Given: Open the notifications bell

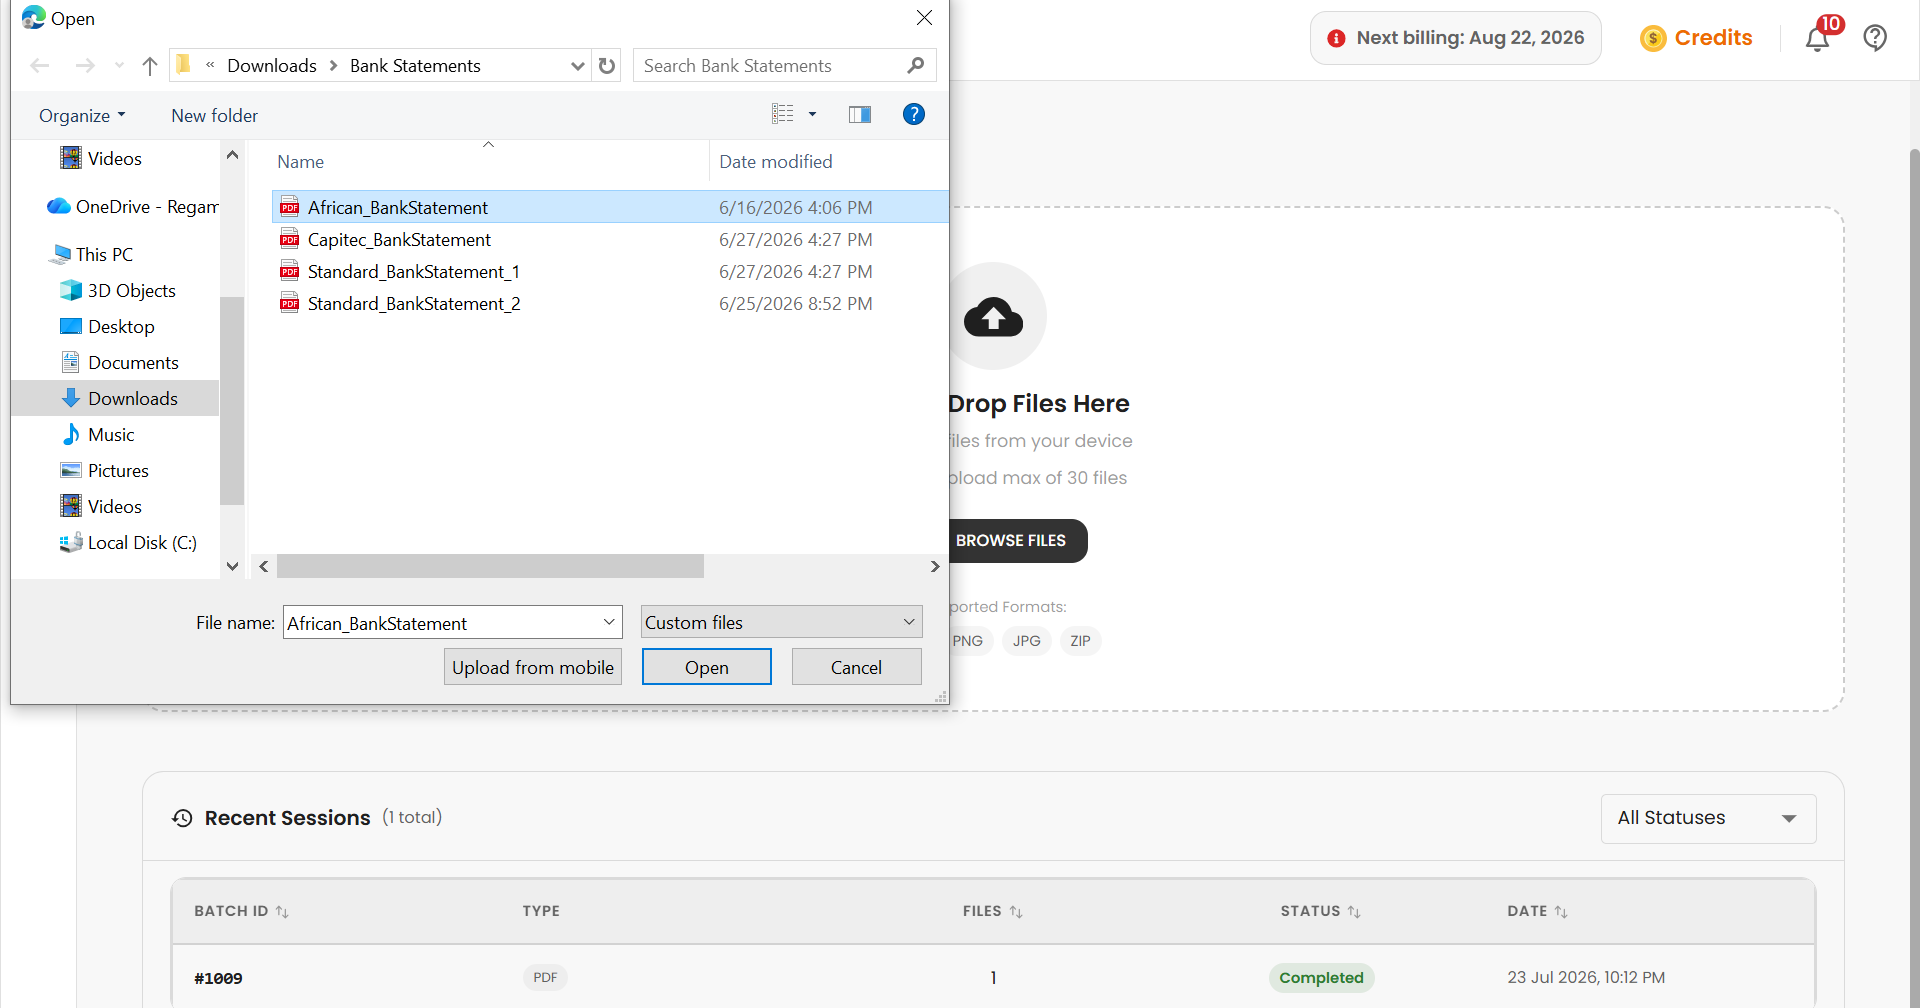Looking at the screenshot, I should [x=1818, y=39].
